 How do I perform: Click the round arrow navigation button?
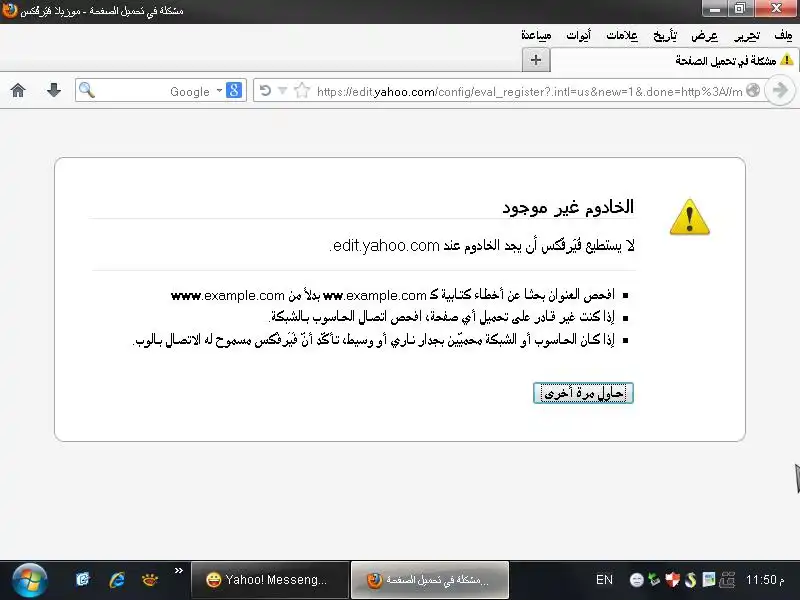coord(780,91)
